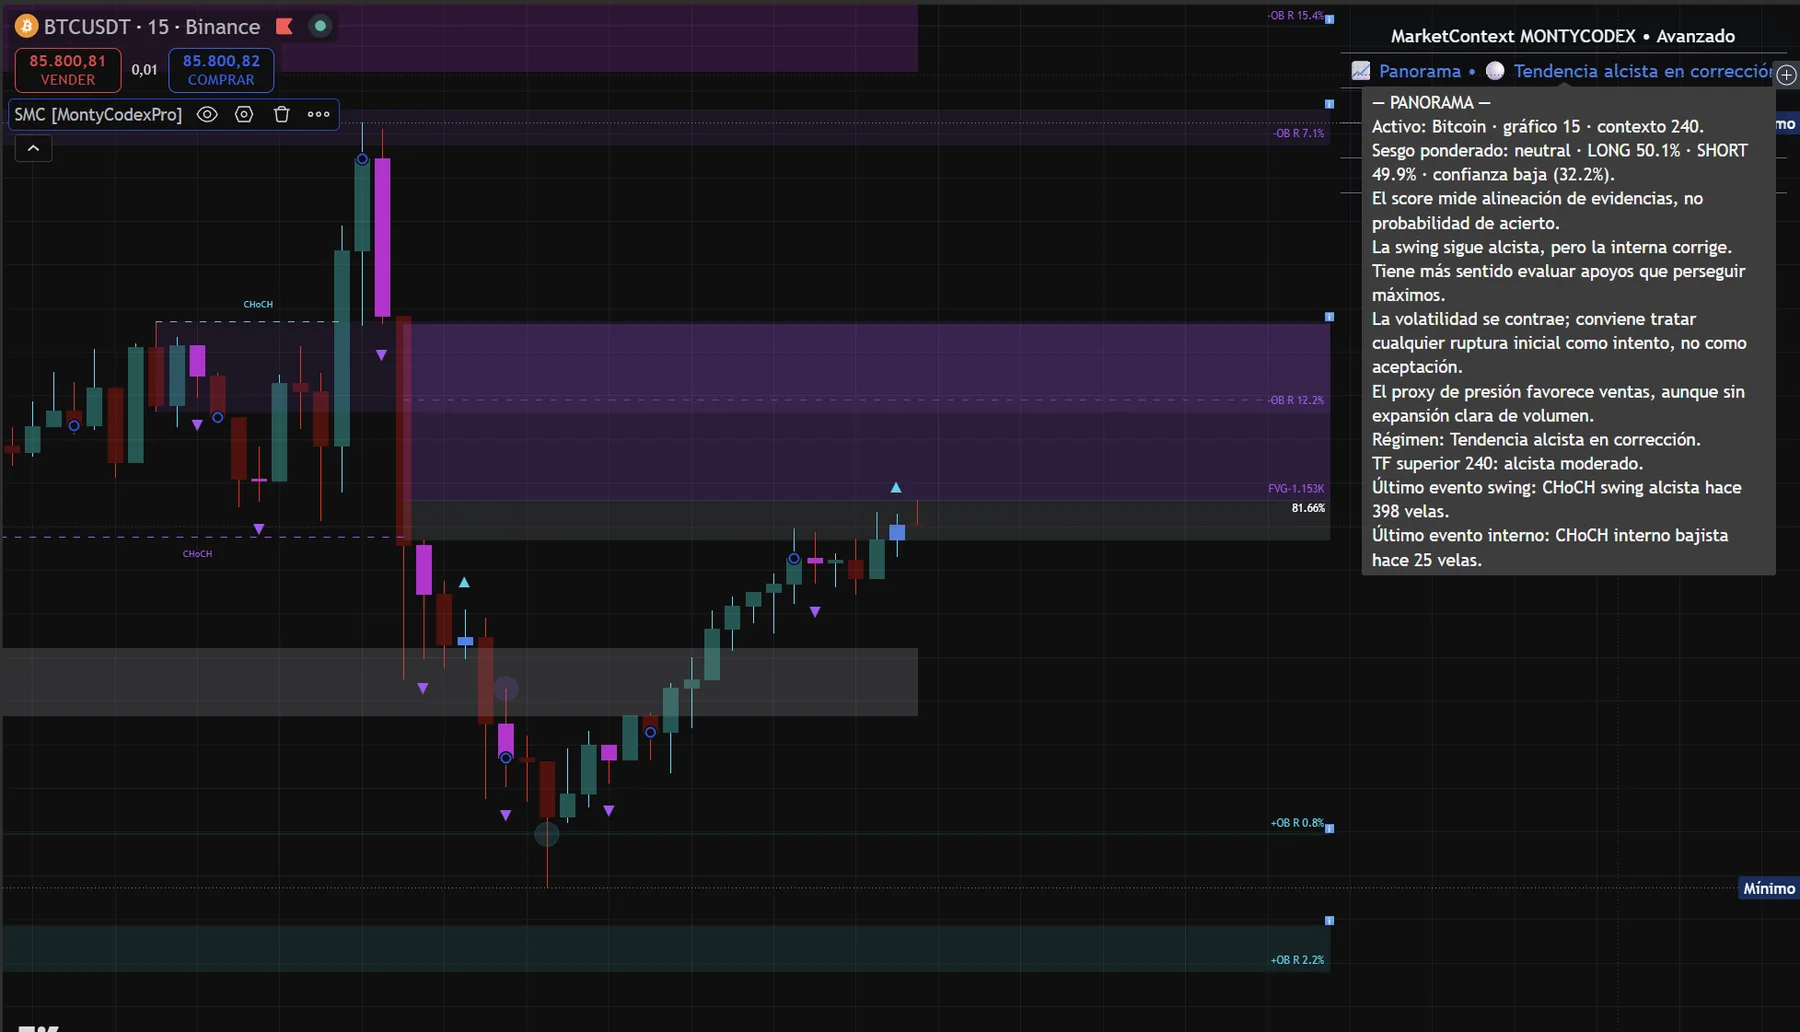
Task: Click the COMPRAR buy button 85.800,82
Action: [221, 70]
